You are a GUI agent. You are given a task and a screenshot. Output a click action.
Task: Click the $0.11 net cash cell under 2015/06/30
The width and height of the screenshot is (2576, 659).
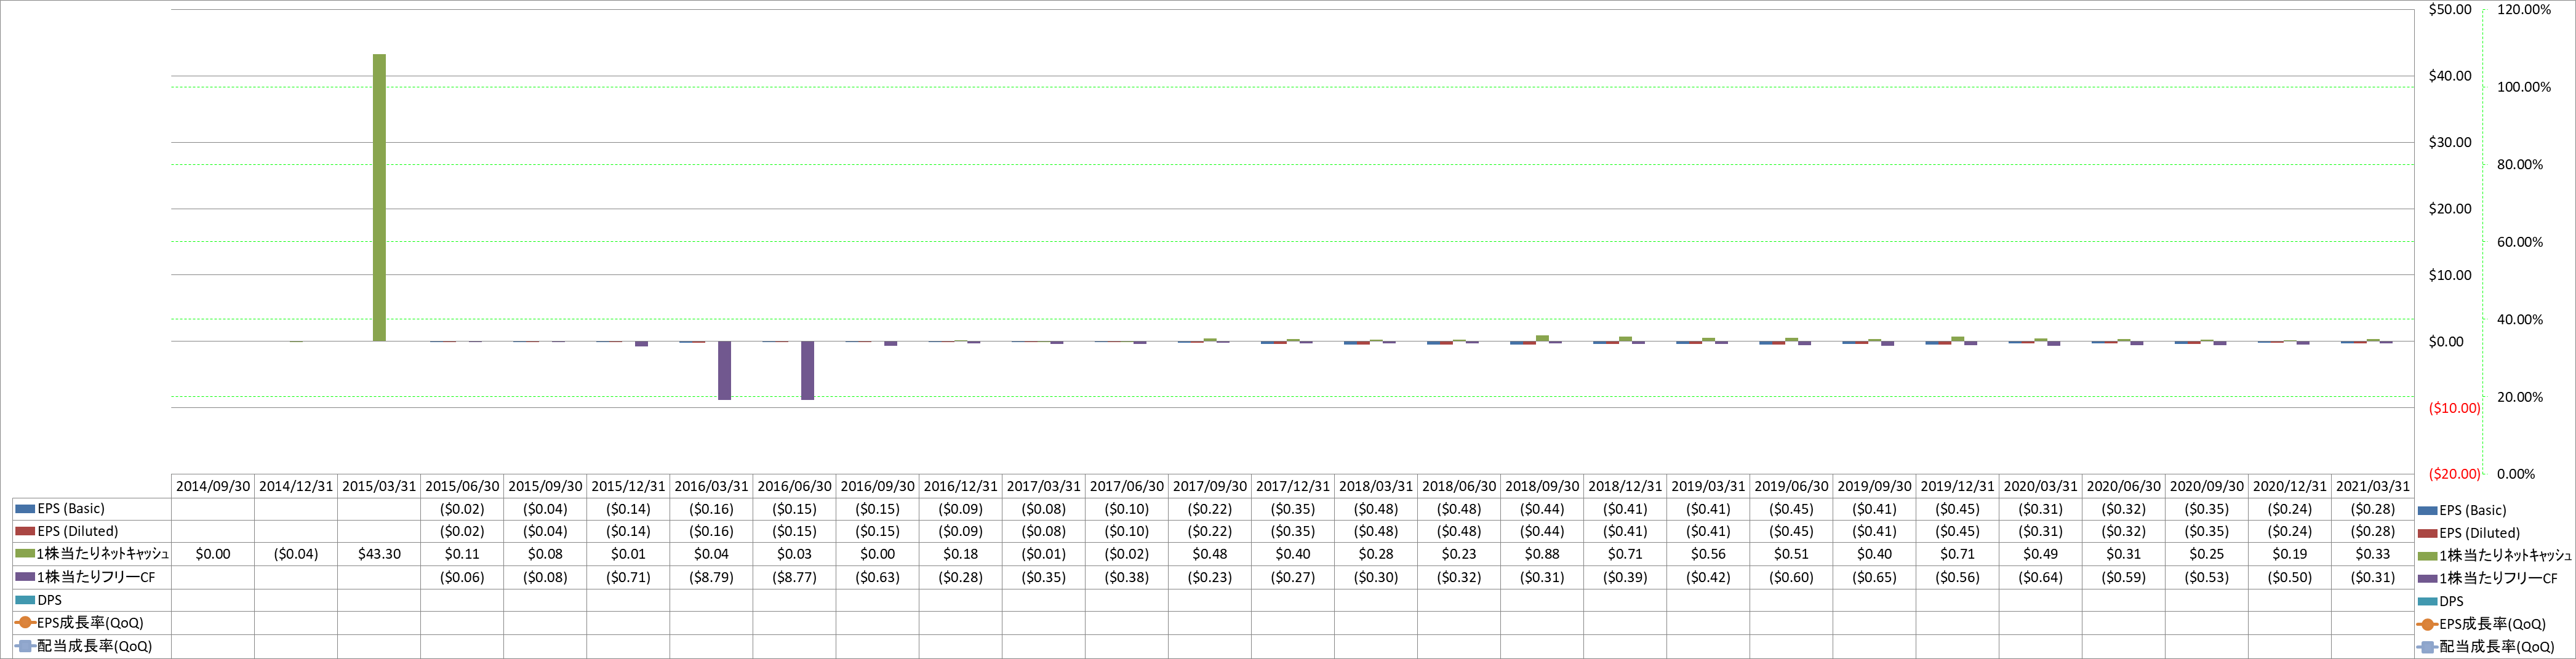pyautogui.click(x=462, y=554)
